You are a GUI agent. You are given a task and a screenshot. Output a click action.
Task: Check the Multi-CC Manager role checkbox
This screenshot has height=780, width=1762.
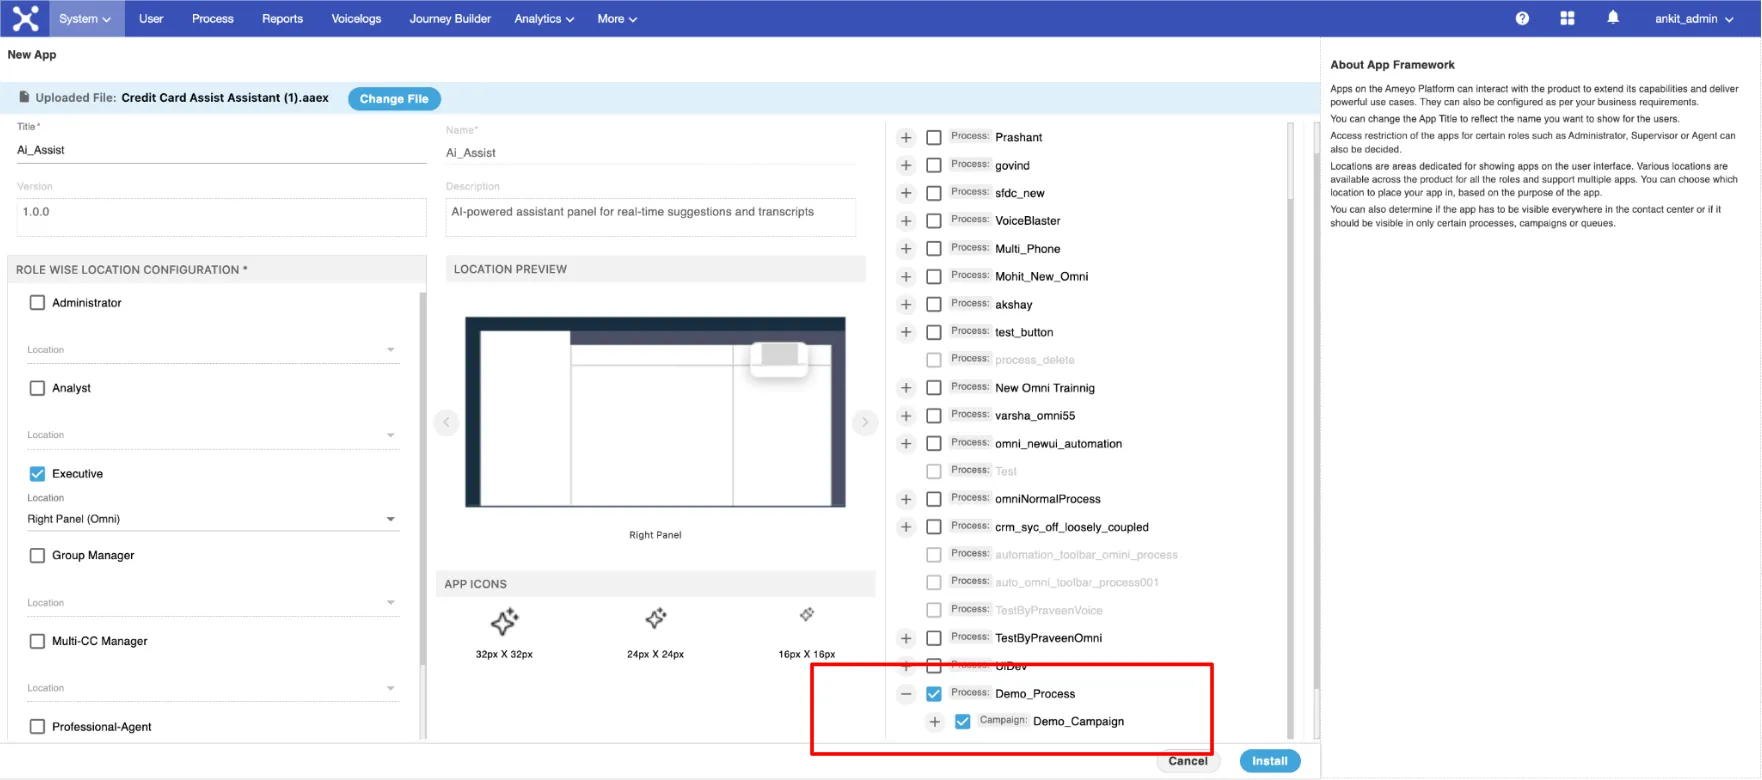[x=37, y=641]
